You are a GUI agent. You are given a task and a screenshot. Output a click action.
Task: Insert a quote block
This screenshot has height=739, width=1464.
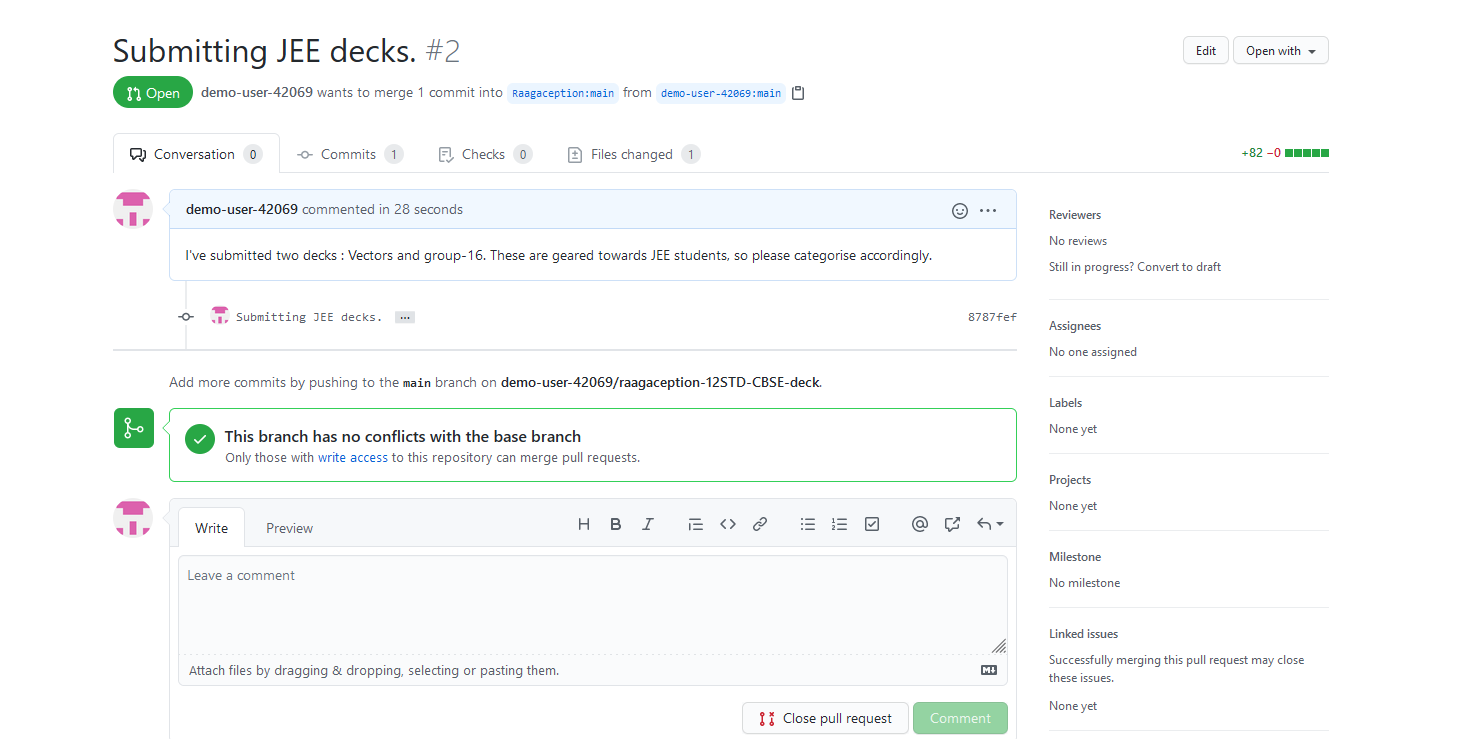[696, 524]
